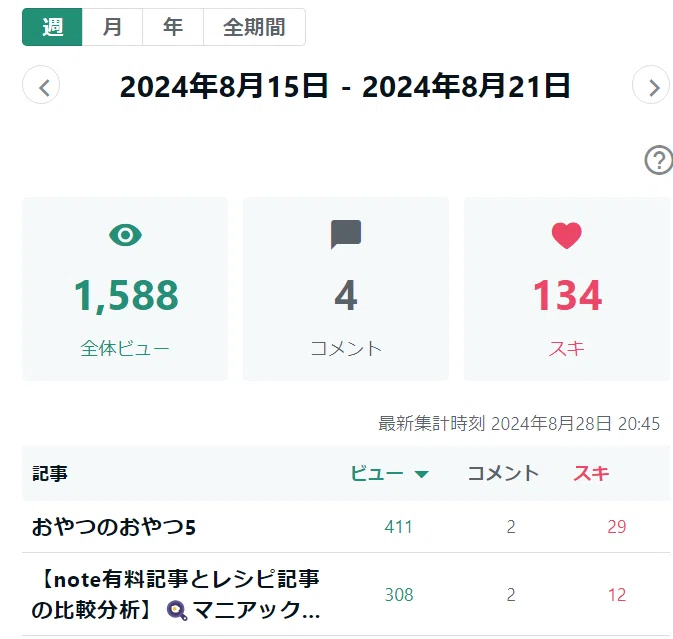Screen dimensions: 673x639
Task: Click the 134 スキ summary card
Action: coord(567,289)
